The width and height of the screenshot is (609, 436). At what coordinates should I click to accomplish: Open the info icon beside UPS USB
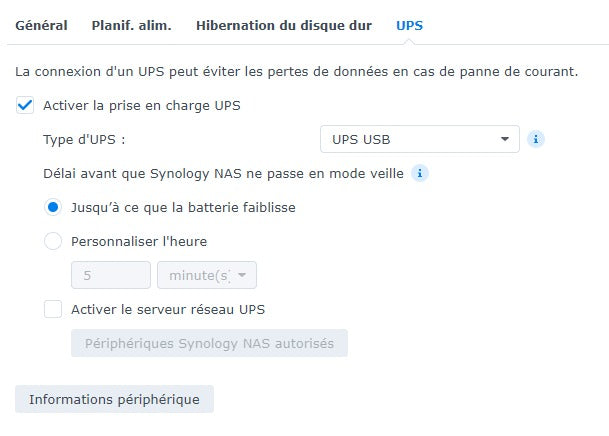(536, 139)
